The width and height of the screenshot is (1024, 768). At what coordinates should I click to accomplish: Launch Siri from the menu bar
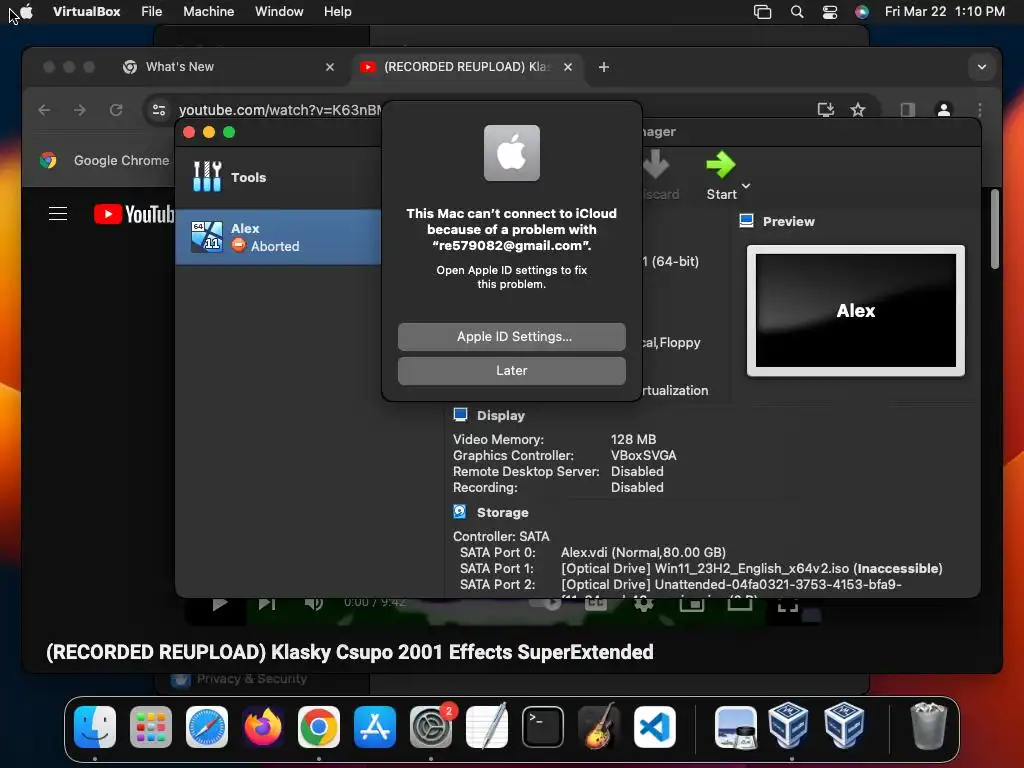[x=862, y=12]
